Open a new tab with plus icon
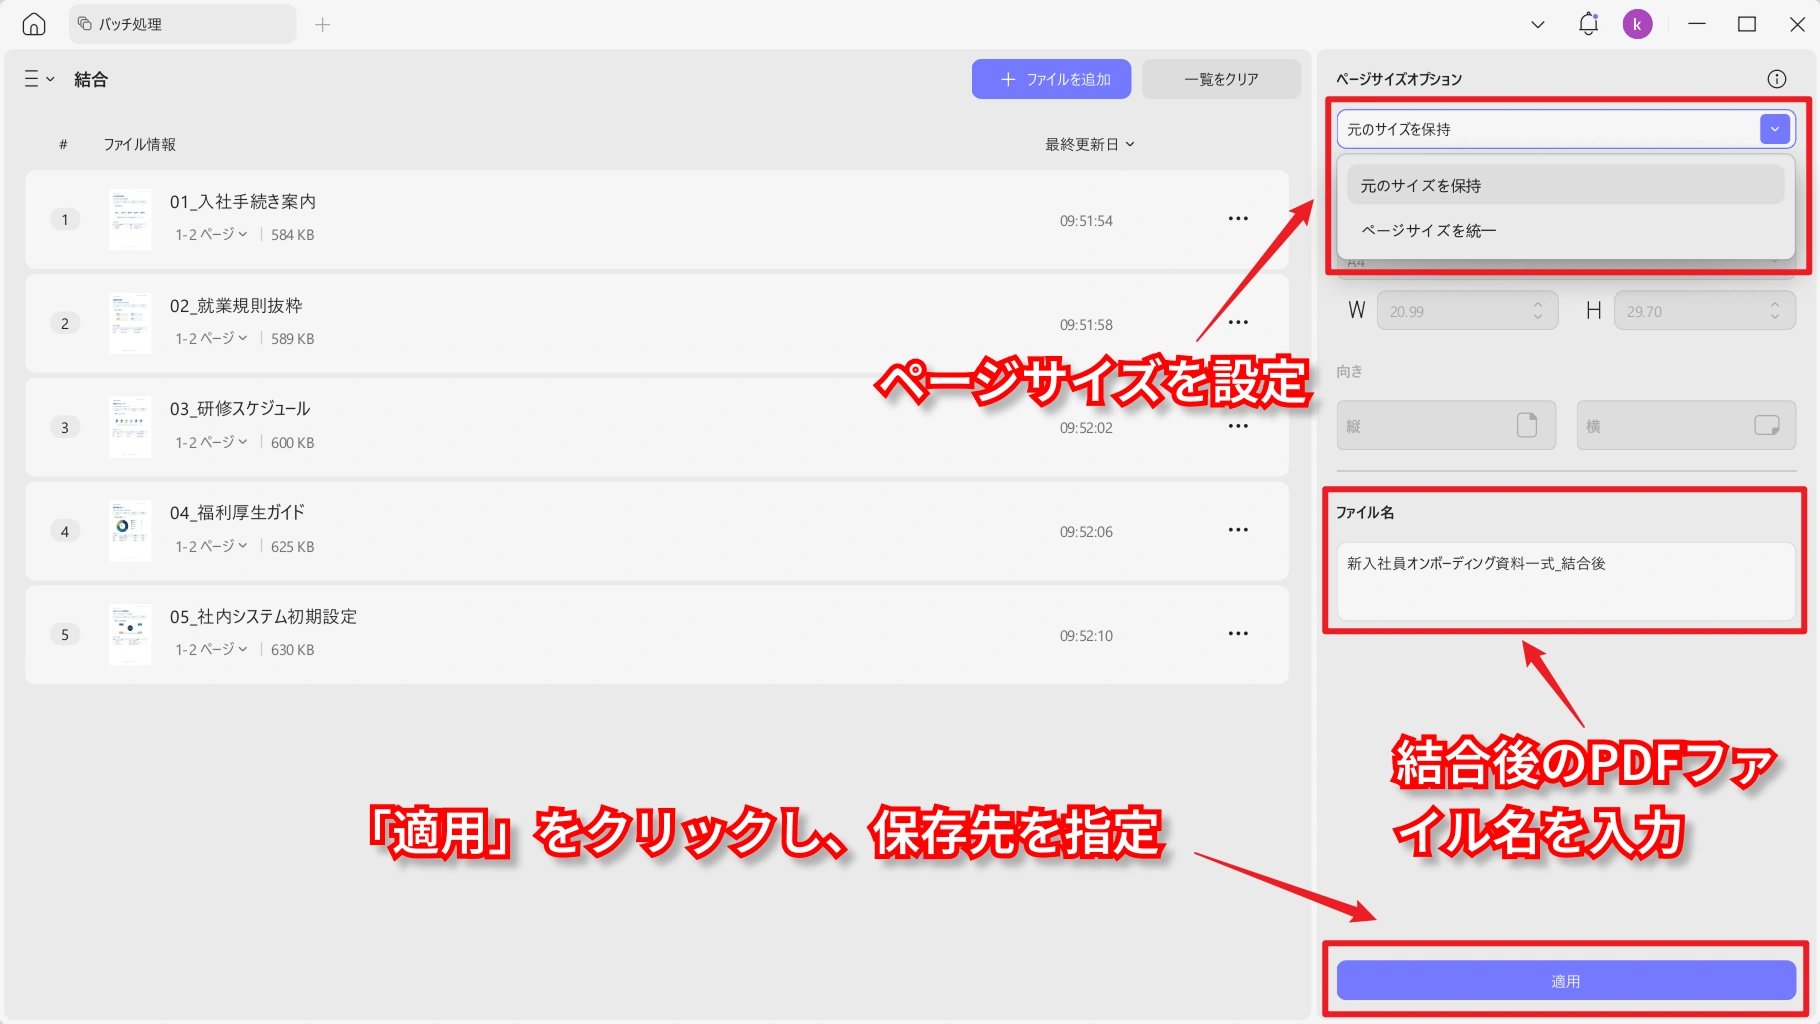This screenshot has height=1024, width=1820. click(x=322, y=24)
